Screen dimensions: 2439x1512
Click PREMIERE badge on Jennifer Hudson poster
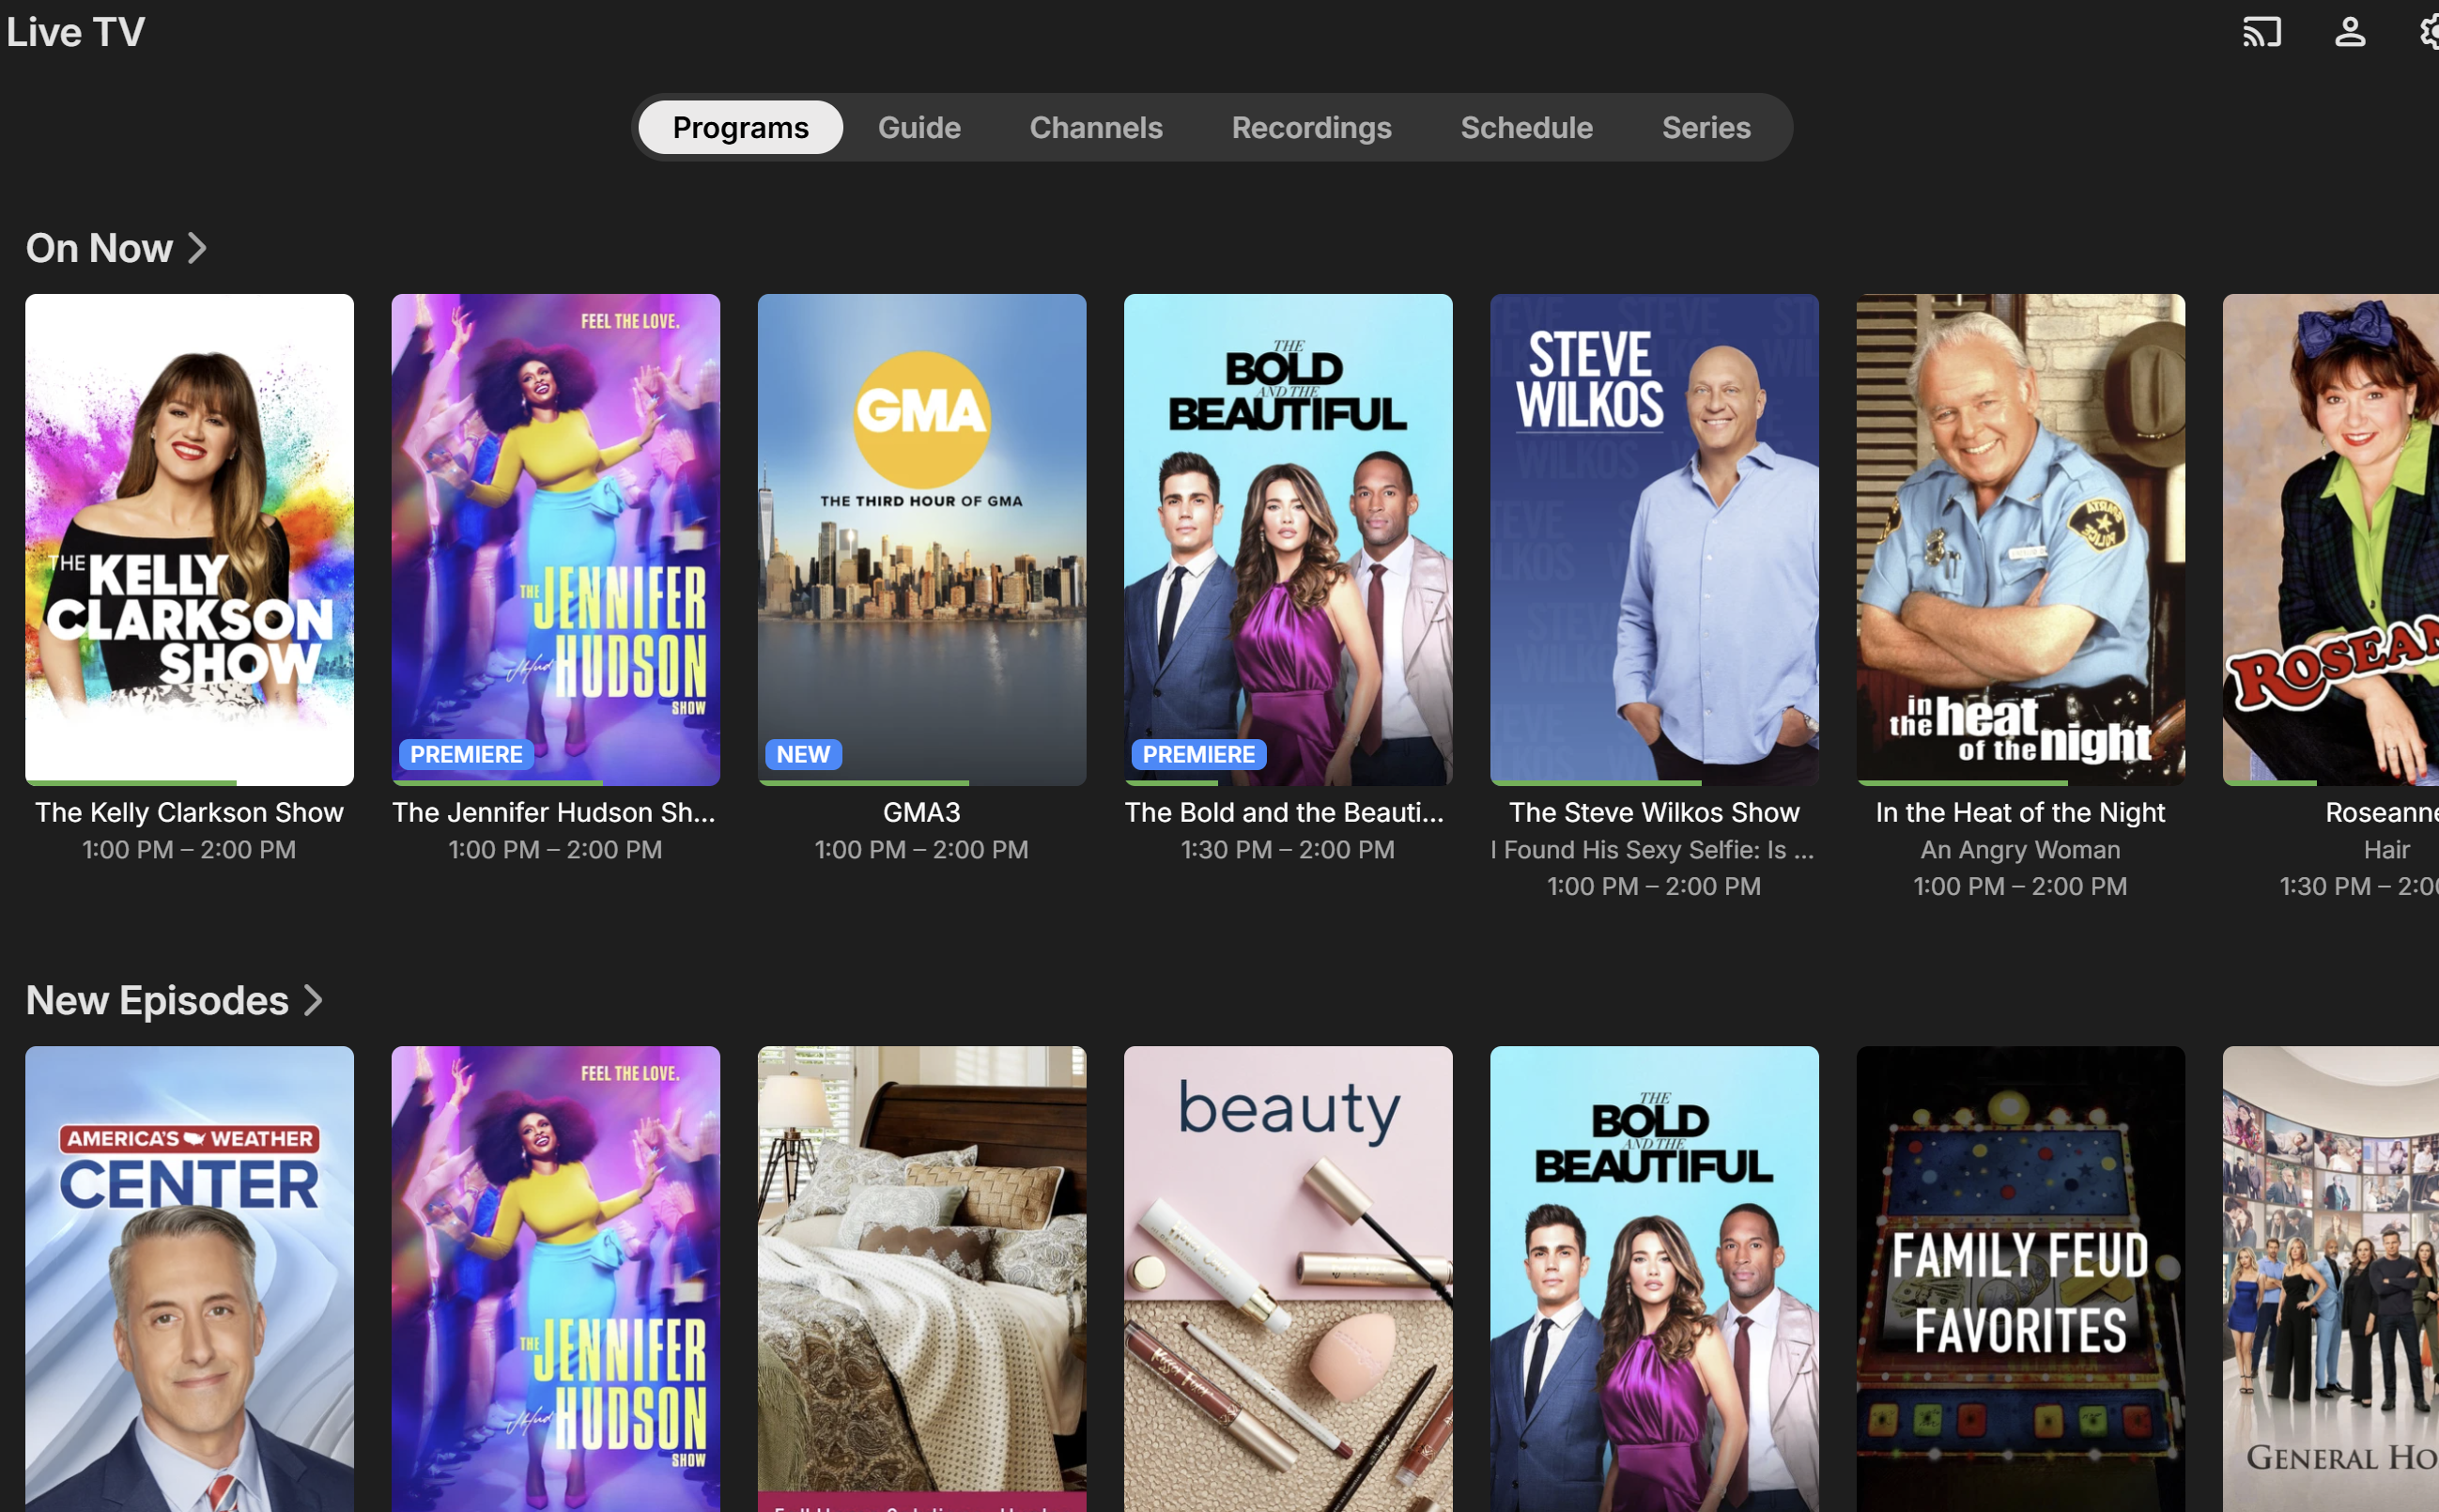[466, 754]
